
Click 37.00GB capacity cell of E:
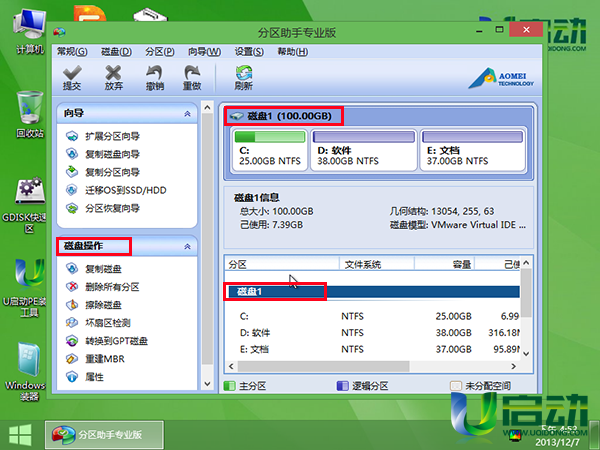[x=453, y=349]
